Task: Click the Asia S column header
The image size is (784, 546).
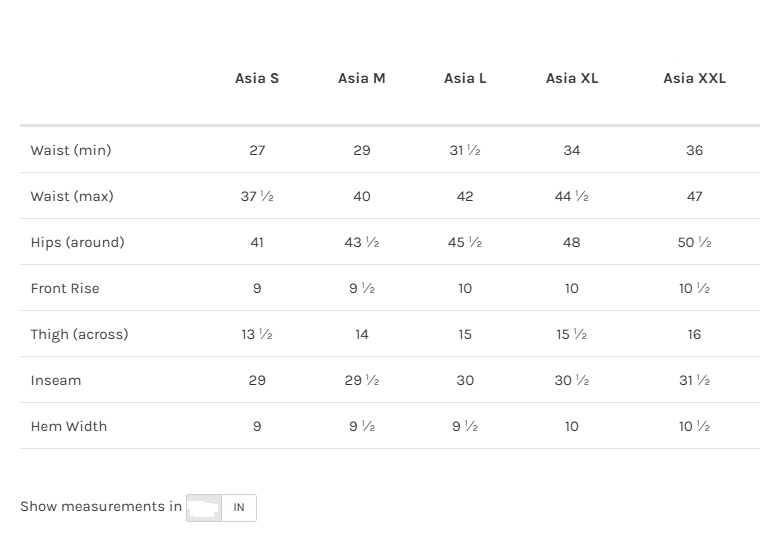Action: (257, 78)
